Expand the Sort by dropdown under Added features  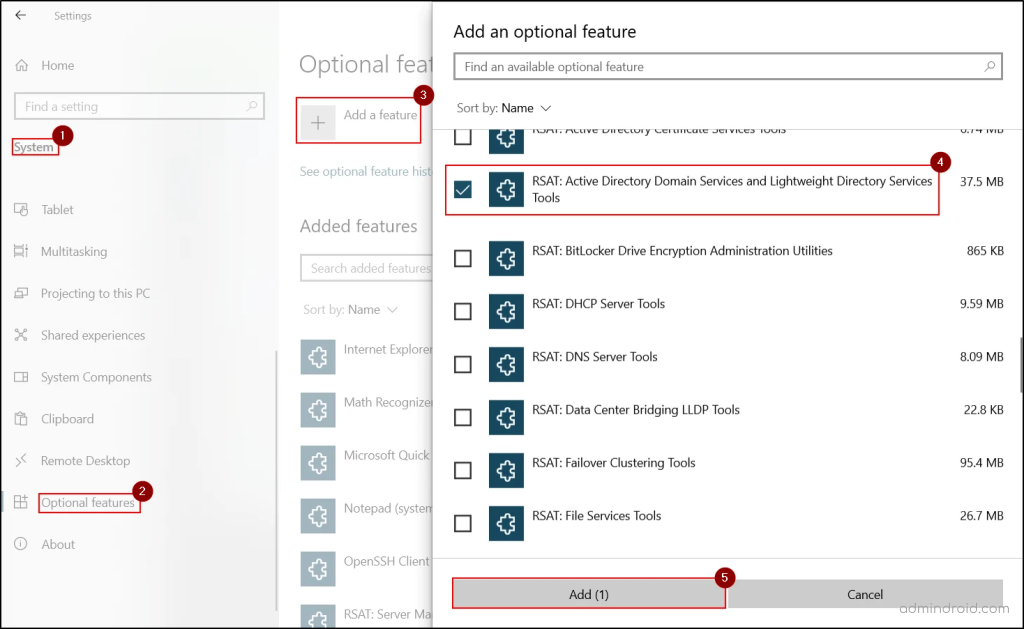(x=350, y=309)
